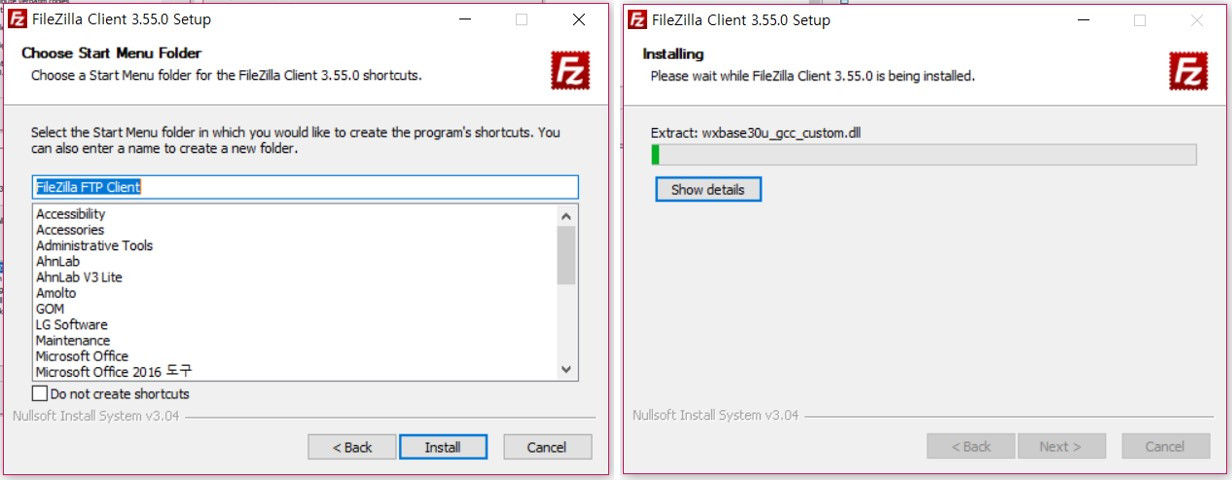Click FileZilla title bar icon of left window

point(17,20)
